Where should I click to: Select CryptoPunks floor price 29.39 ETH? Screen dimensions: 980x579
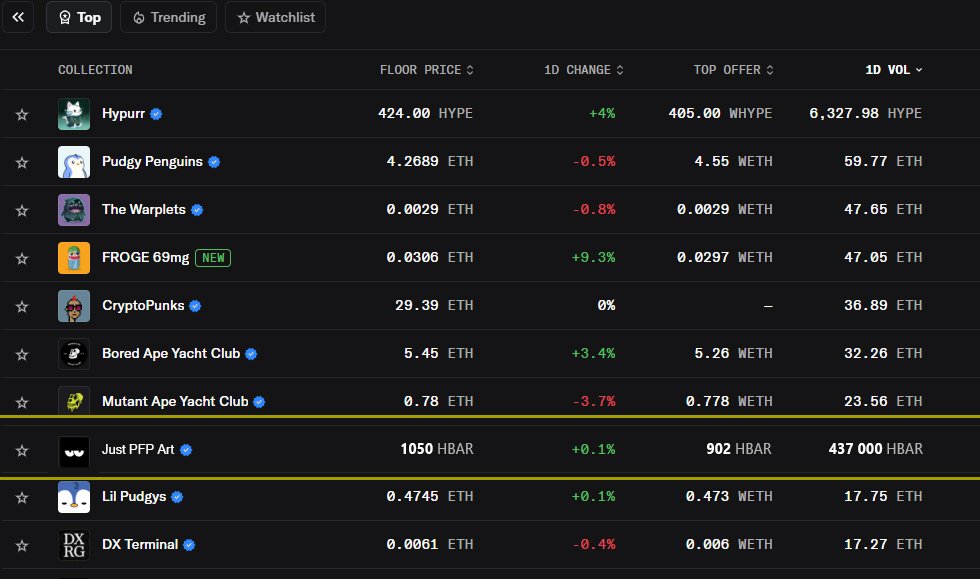point(434,305)
